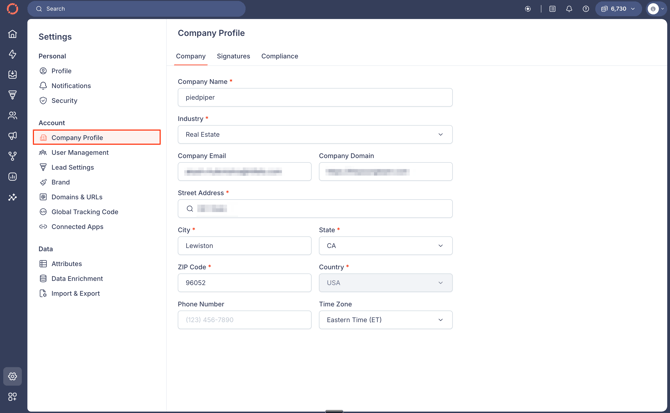The image size is (670, 413).
Task: Switch to the Signatures tab
Action: [x=233, y=56]
